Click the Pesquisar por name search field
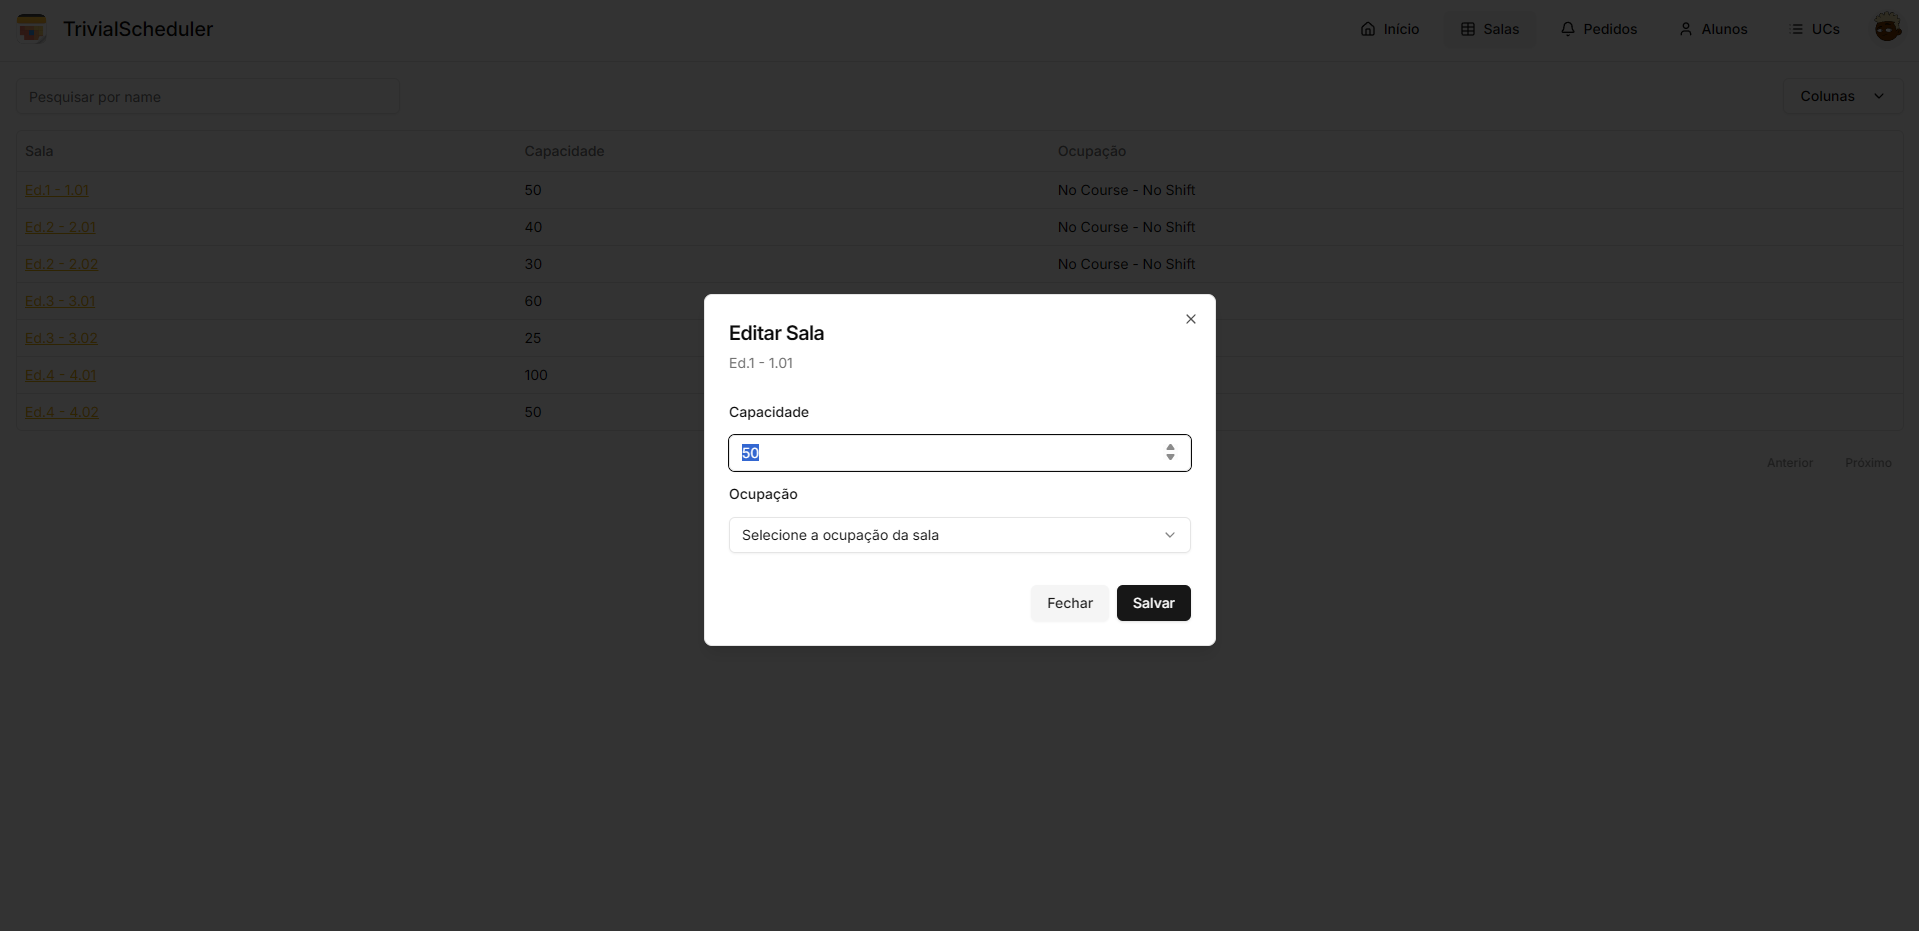 (x=208, y=97)
